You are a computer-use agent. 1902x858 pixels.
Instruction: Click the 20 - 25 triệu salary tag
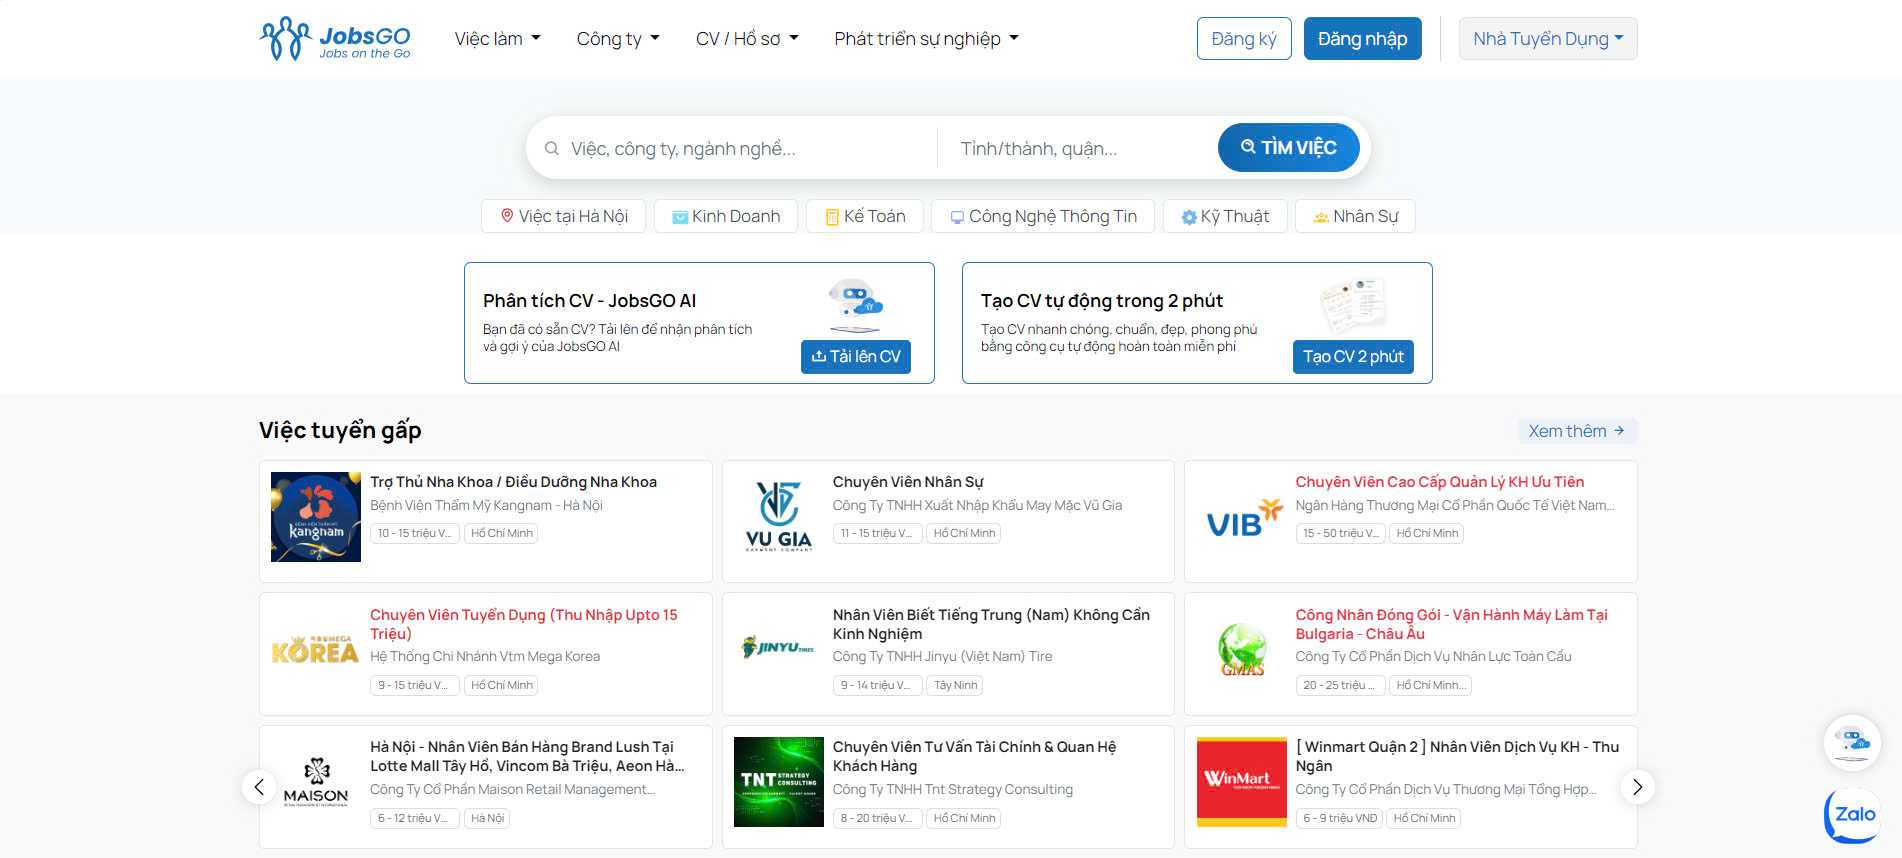click(x=1340, y=685)
